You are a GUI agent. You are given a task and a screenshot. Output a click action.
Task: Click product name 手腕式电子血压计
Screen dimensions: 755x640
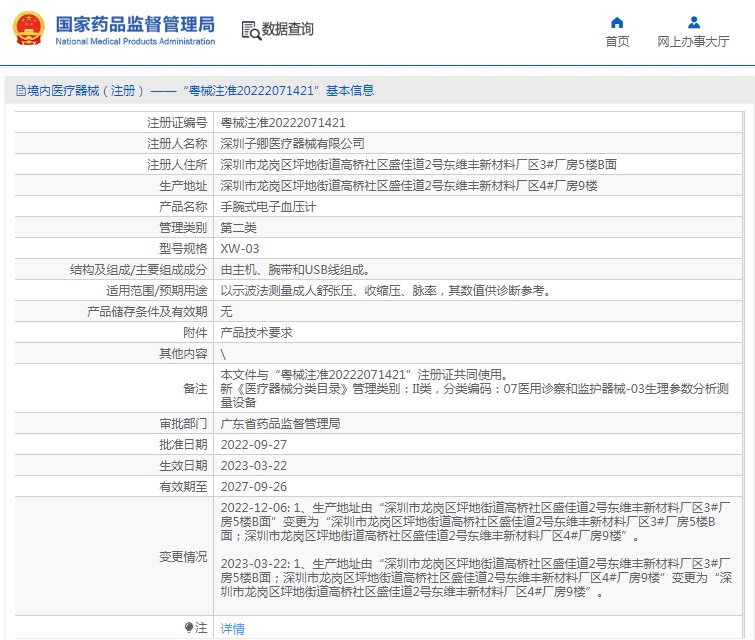(x=268, y=207)
